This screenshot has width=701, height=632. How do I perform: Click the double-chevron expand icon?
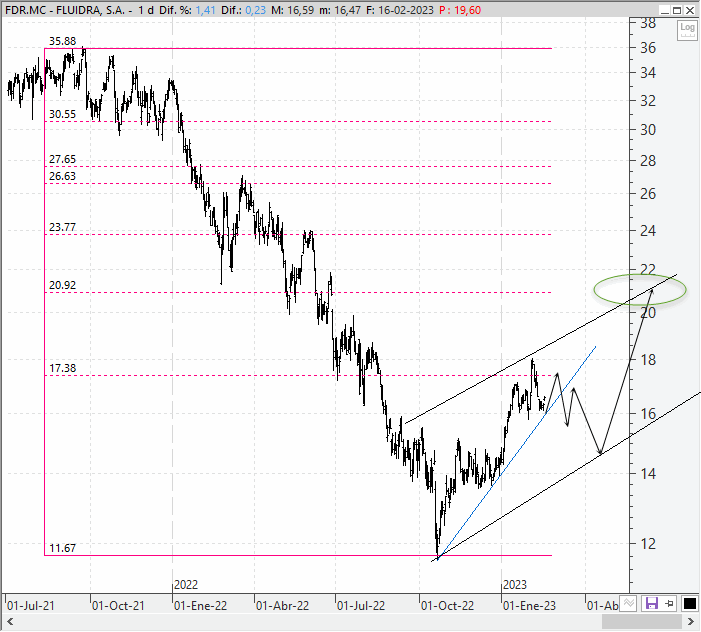click(x=629, y=603)
